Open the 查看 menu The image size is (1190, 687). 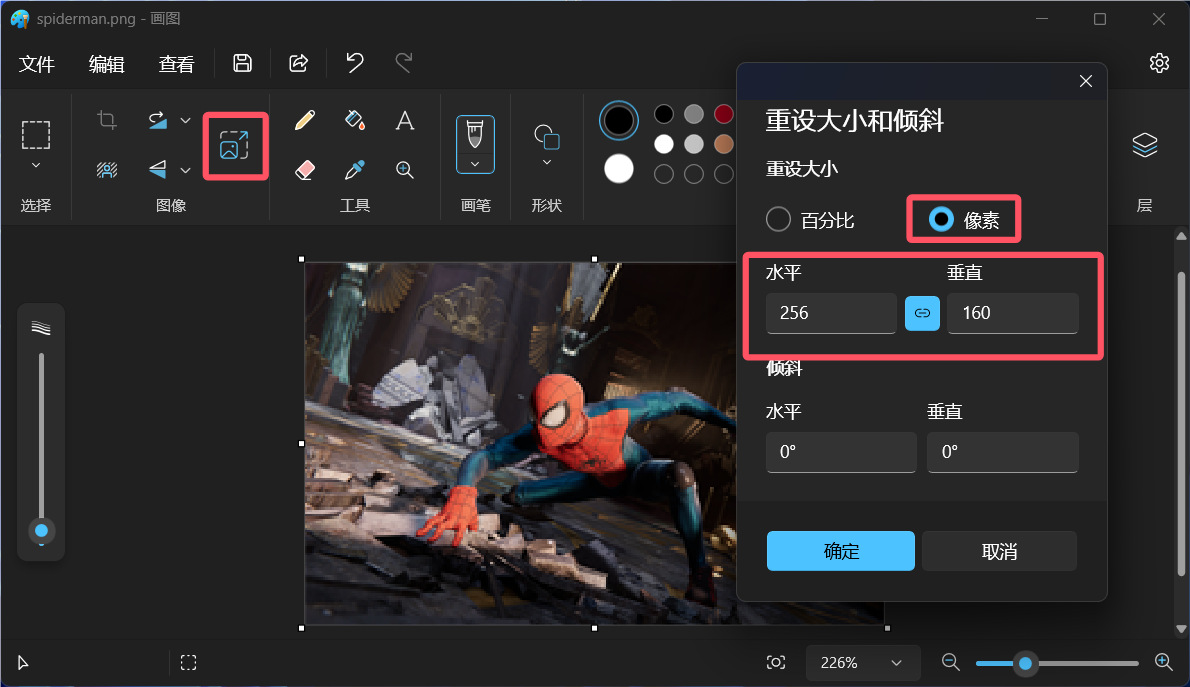176,64
